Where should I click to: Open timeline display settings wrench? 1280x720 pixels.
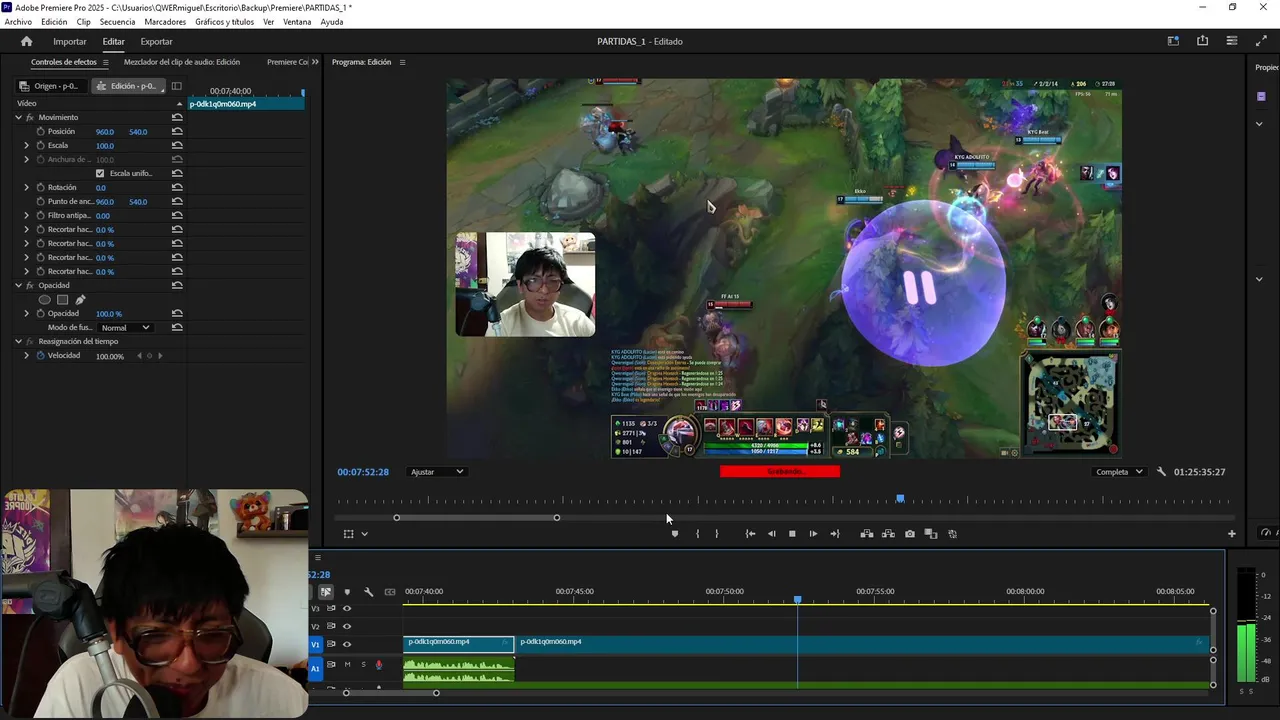(368, 592)
